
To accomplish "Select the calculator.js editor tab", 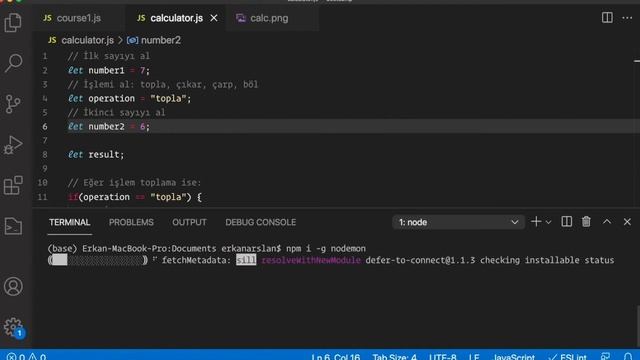I will pos(176,18).
